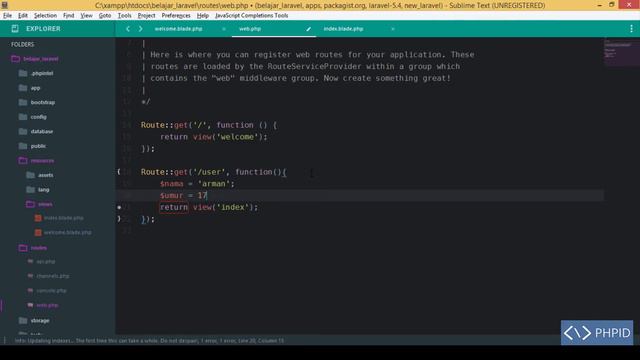This screenshot has width=640, height=360.
Task: Open the File menu
Action: tap(7, 16)
